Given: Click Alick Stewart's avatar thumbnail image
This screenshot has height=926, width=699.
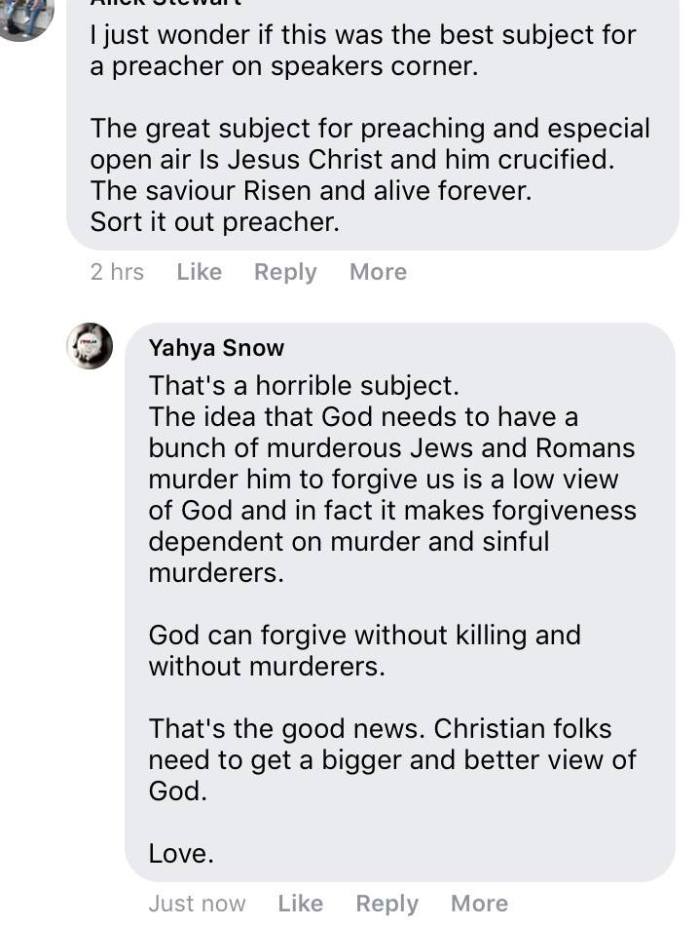Looking at the screenshot, I should click(25, 15).
